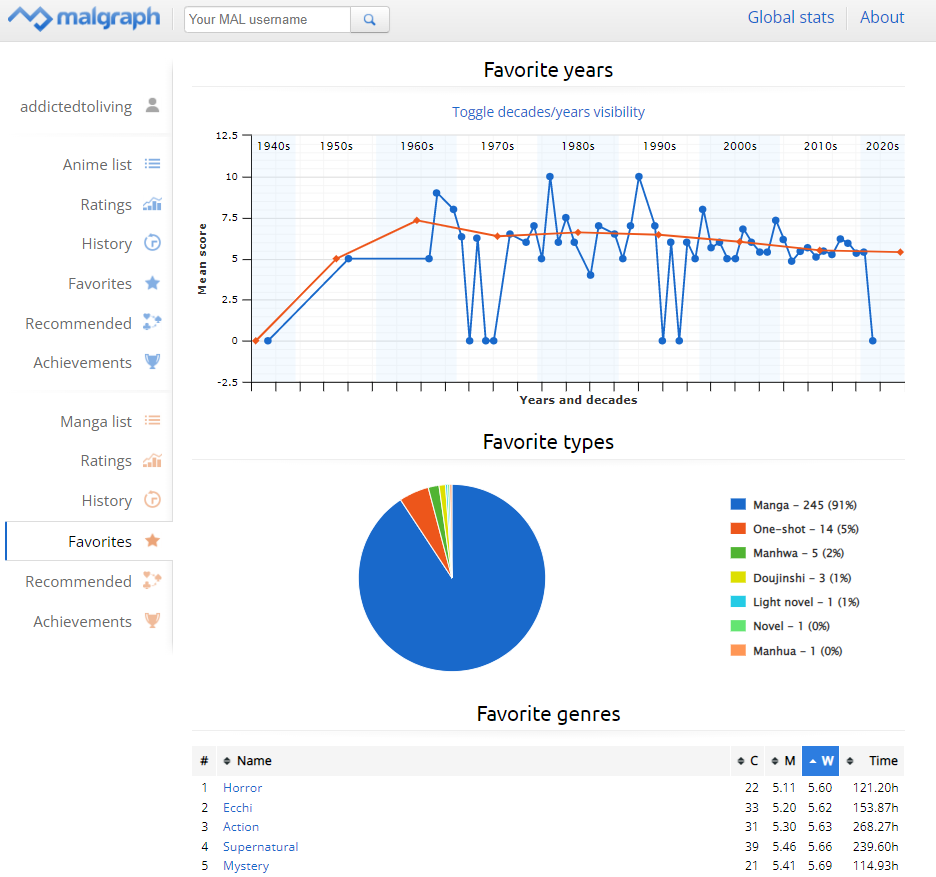Screen dimensions: 936x877
Task: Sort genres table by Name column
Action: pyautogui.click(x=254, y=761)
